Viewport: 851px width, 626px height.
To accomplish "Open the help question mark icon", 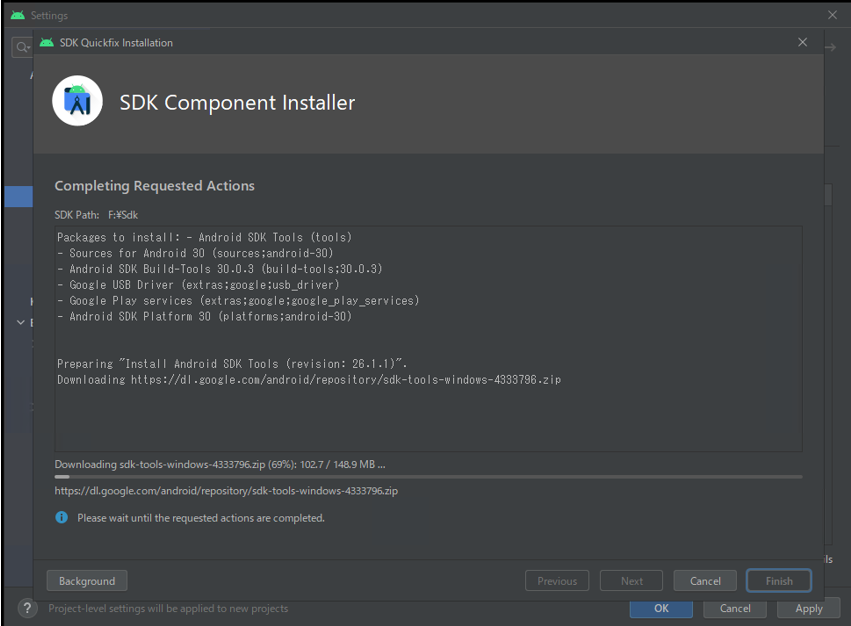I will (x=27, y=608).
